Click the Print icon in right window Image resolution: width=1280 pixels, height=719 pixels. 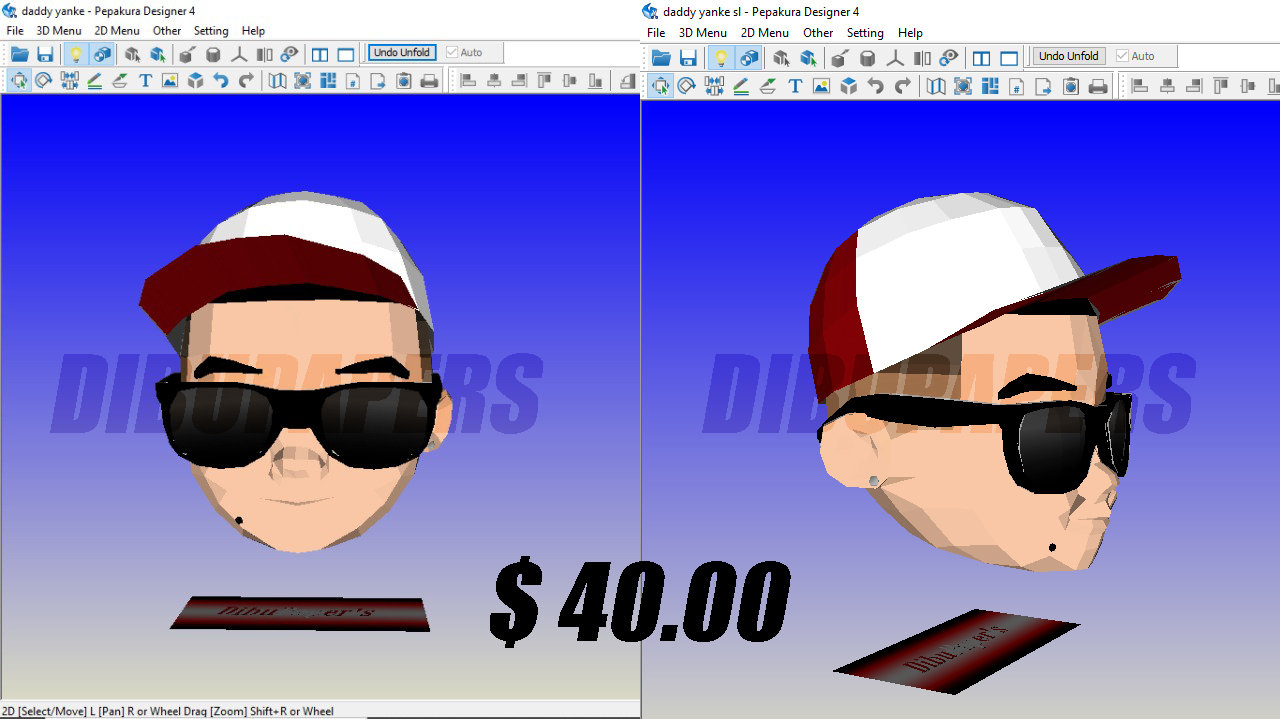(1098, 86)
